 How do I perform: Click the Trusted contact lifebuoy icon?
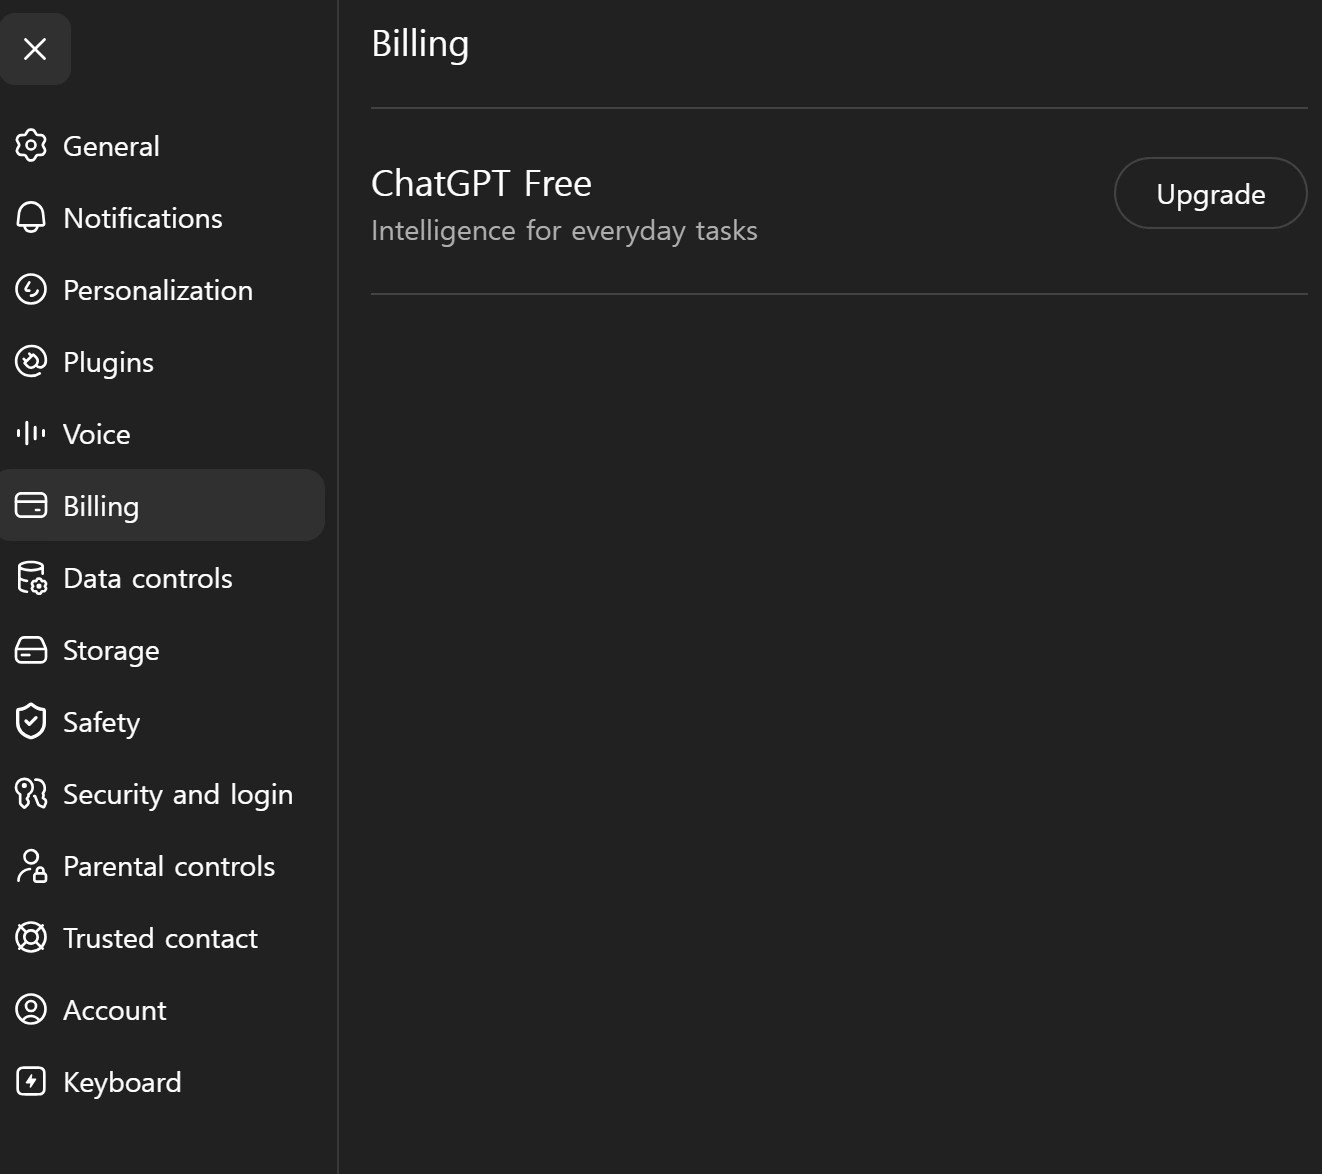[x=31, y=938]
